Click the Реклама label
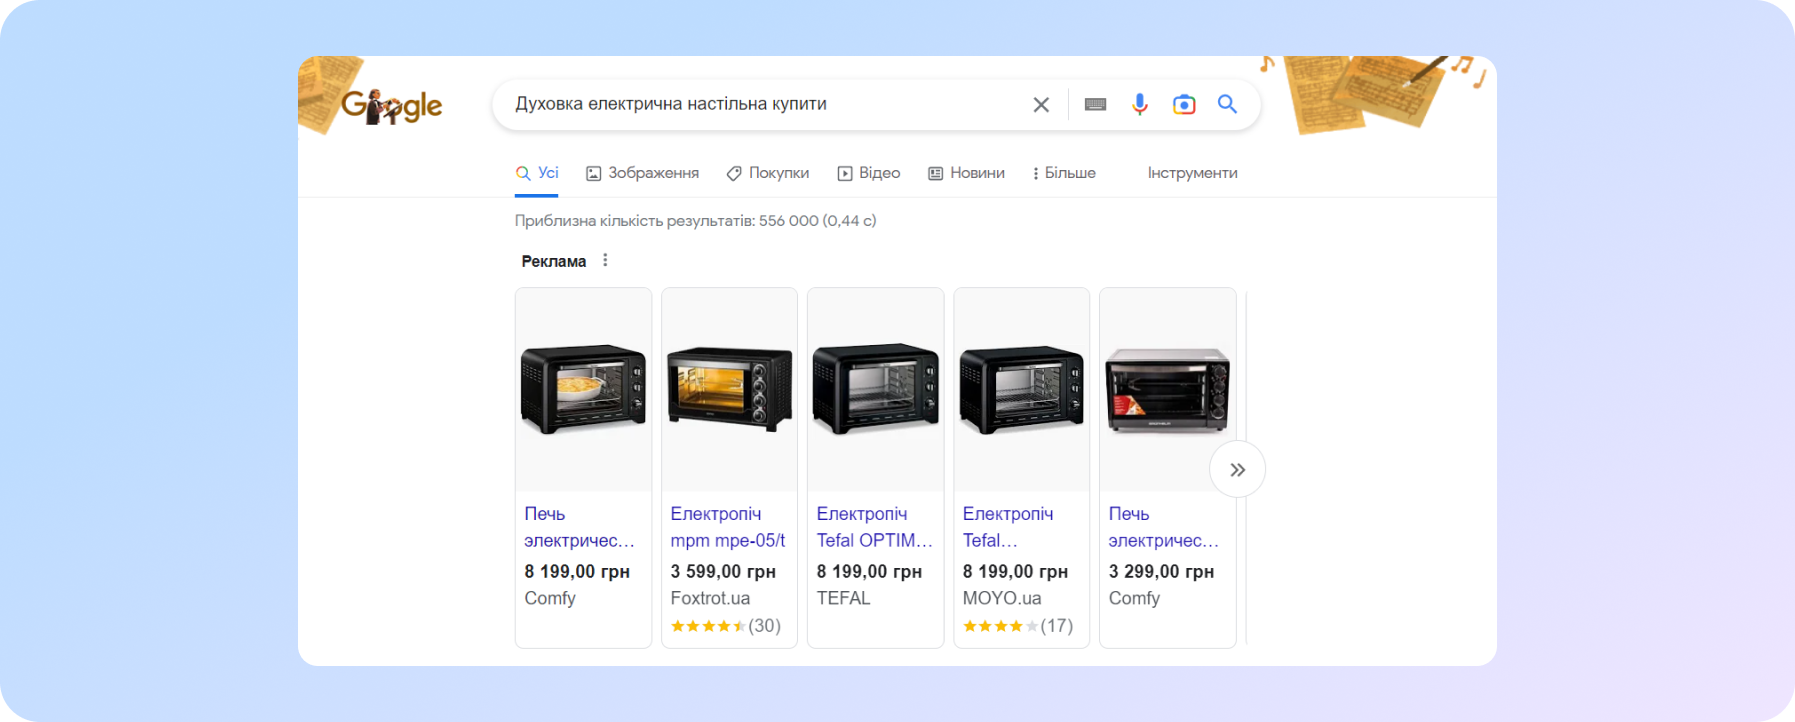The width and height of the screenshot is (1795, 722). point(553,261)
